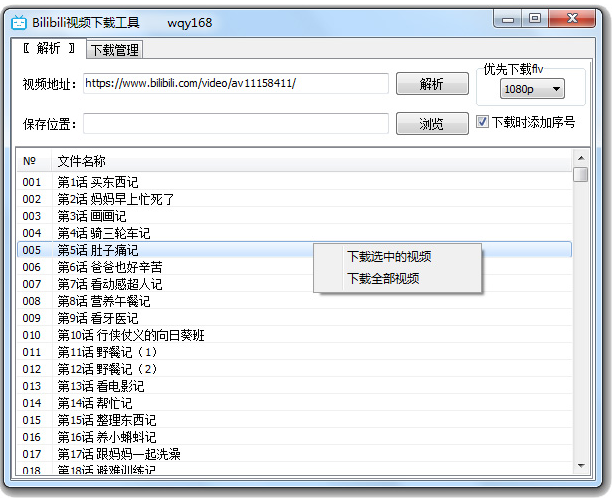Select row 第1话 买东西记
This screenshot has width=613, height=499.
click(x=294, y=182)
